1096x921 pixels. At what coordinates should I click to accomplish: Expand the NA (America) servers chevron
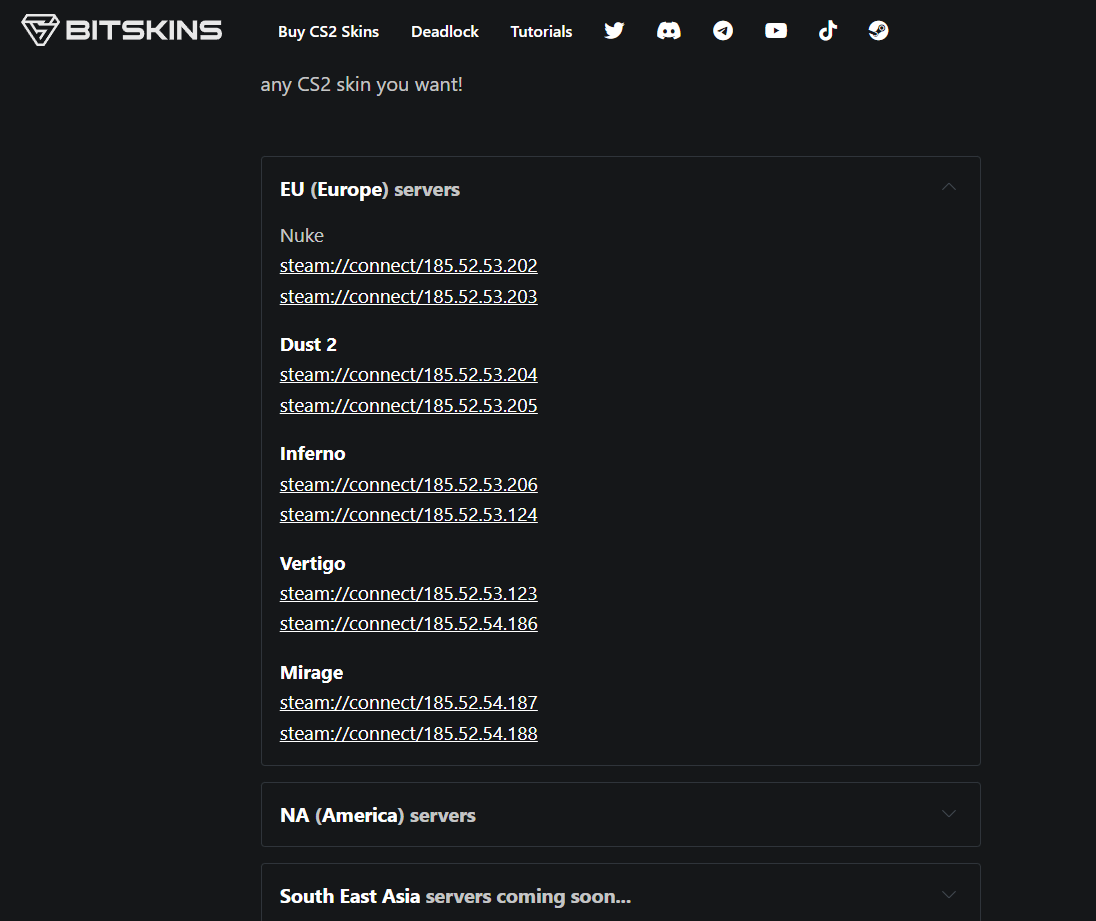pos(949,813)
